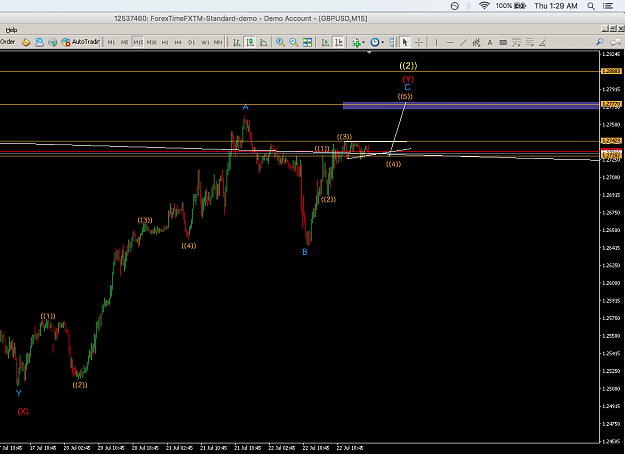The width and height of the screenshot is (625, 454).
Task: Switch chart to W1 timeframe
Action: pos(205,42)
